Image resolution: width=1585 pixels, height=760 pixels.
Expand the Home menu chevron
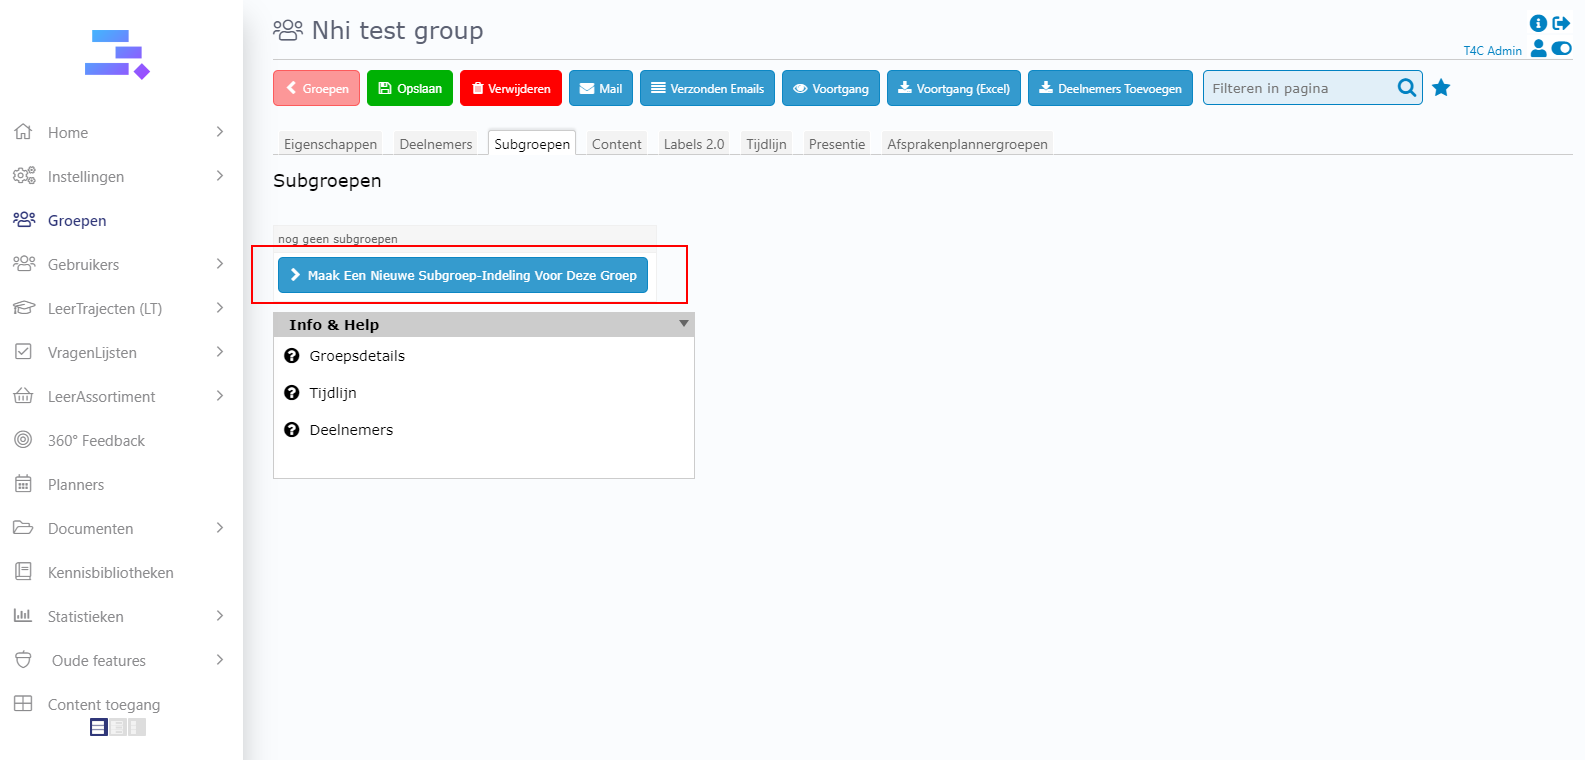tap(220, 132)
